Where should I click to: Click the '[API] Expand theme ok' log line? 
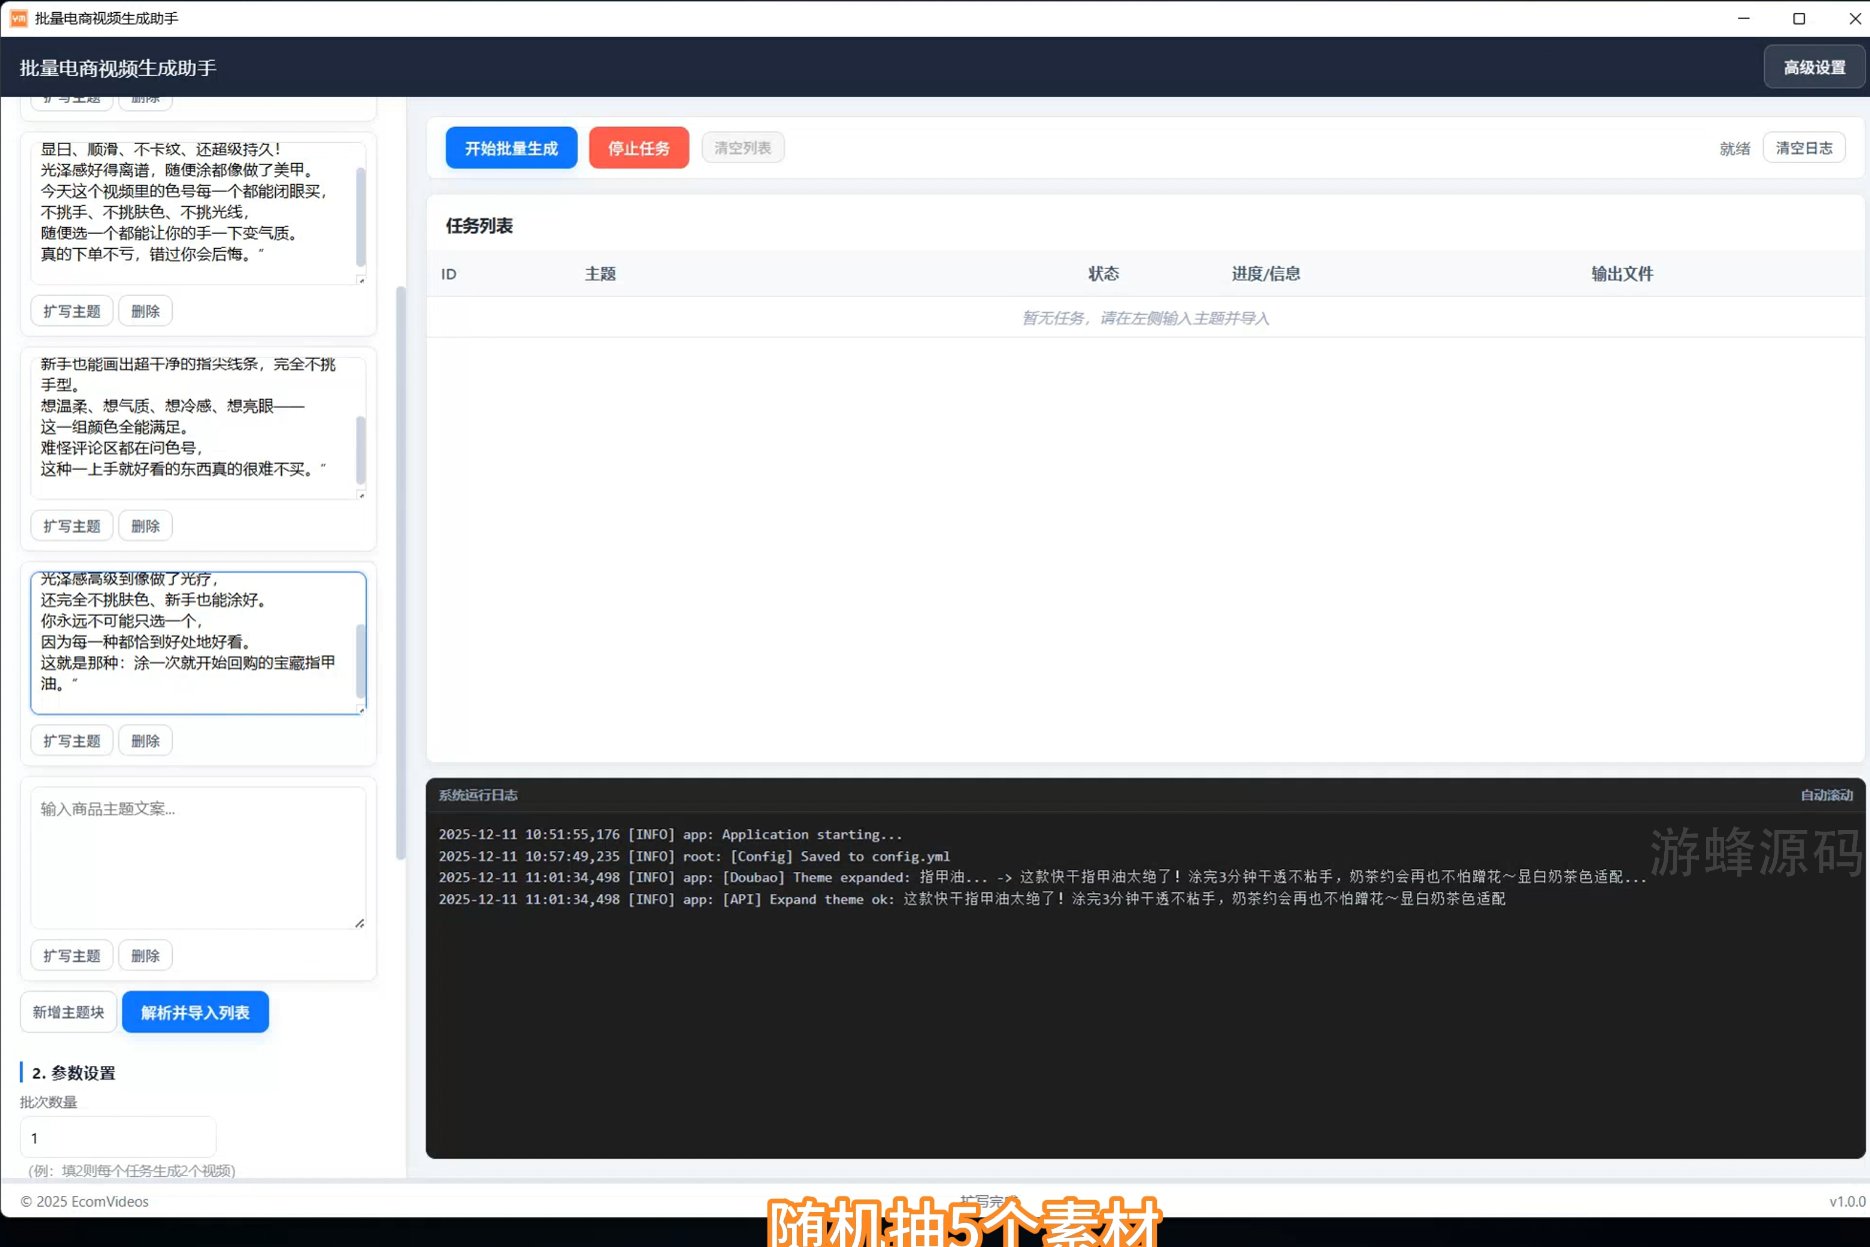(972, 899)
